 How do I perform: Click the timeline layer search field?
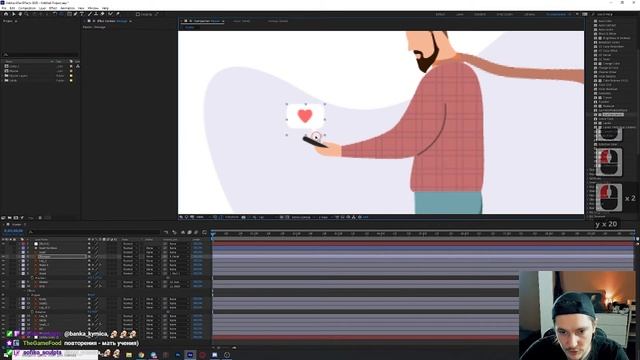pyautogui.click(x=94, y=232)
